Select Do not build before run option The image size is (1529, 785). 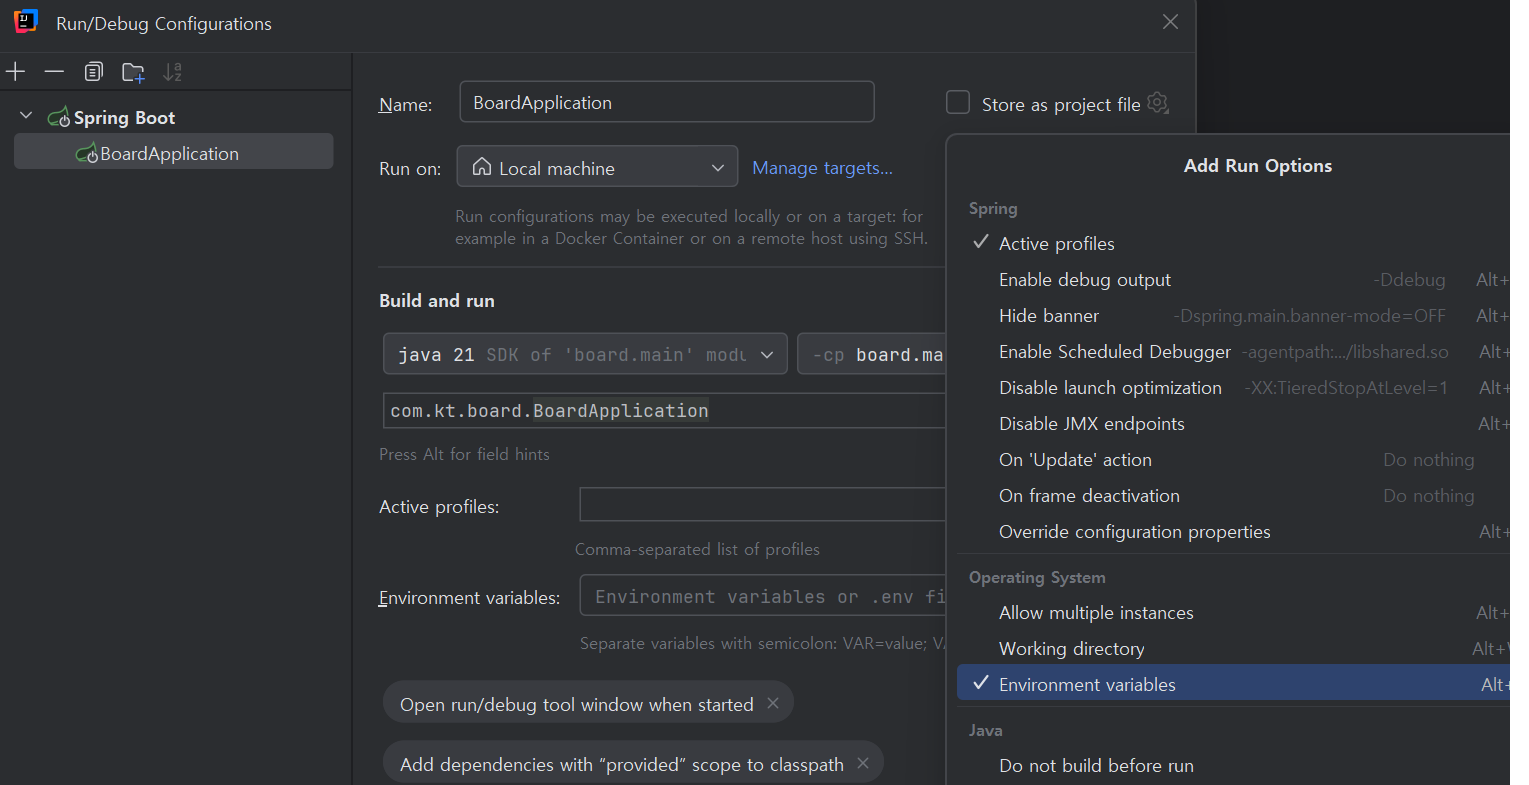coord(1233,766)
